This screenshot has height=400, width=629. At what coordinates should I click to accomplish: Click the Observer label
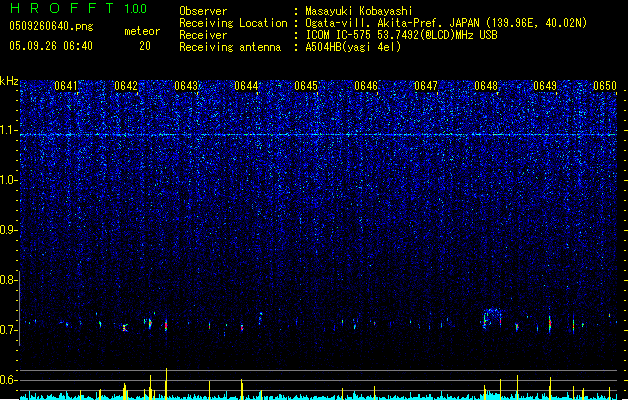click(203, 11)
